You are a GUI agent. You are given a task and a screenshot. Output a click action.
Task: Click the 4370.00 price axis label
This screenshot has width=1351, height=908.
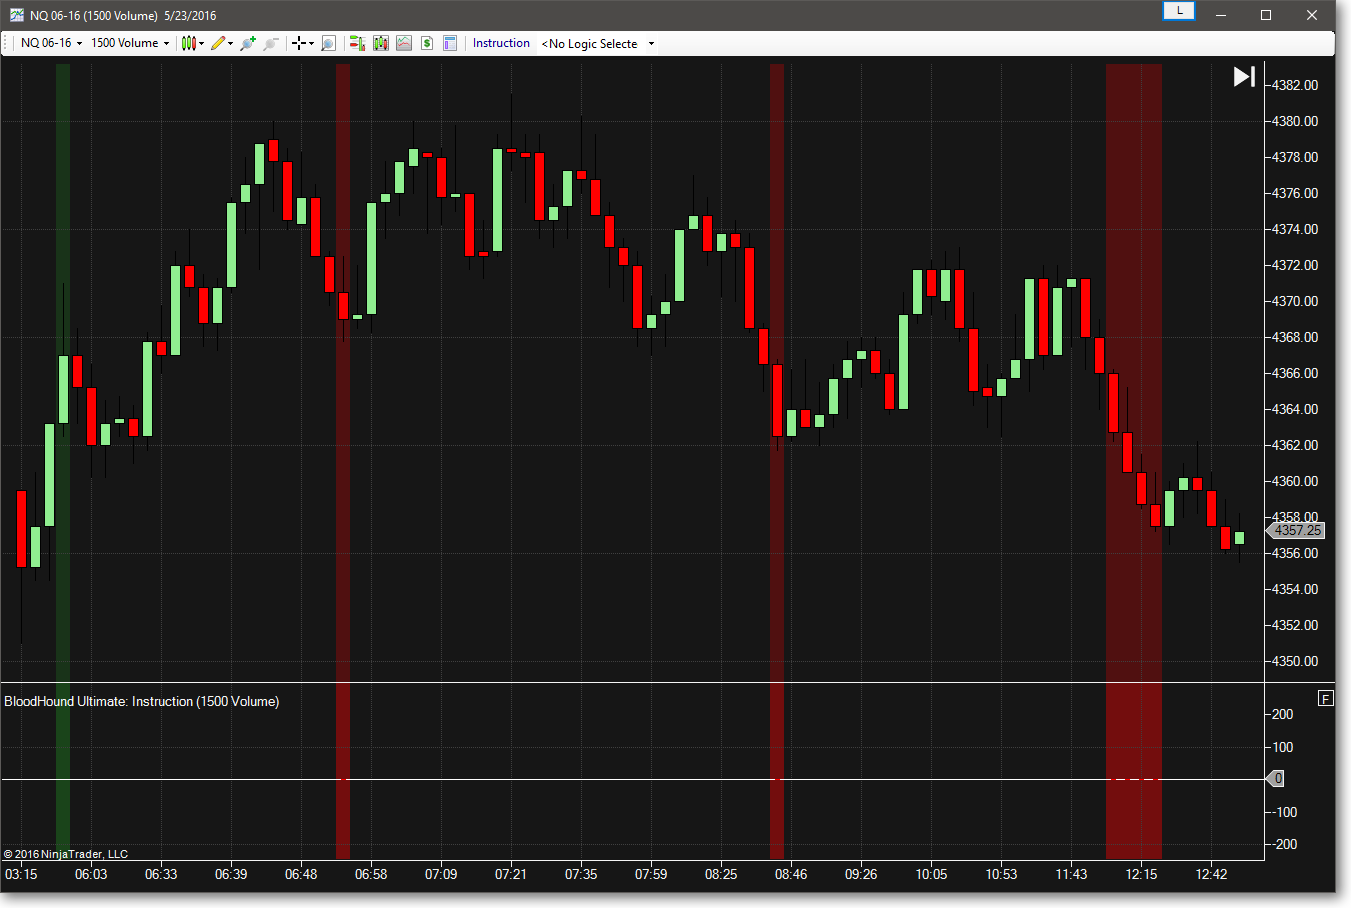(x=1295, y=301)
